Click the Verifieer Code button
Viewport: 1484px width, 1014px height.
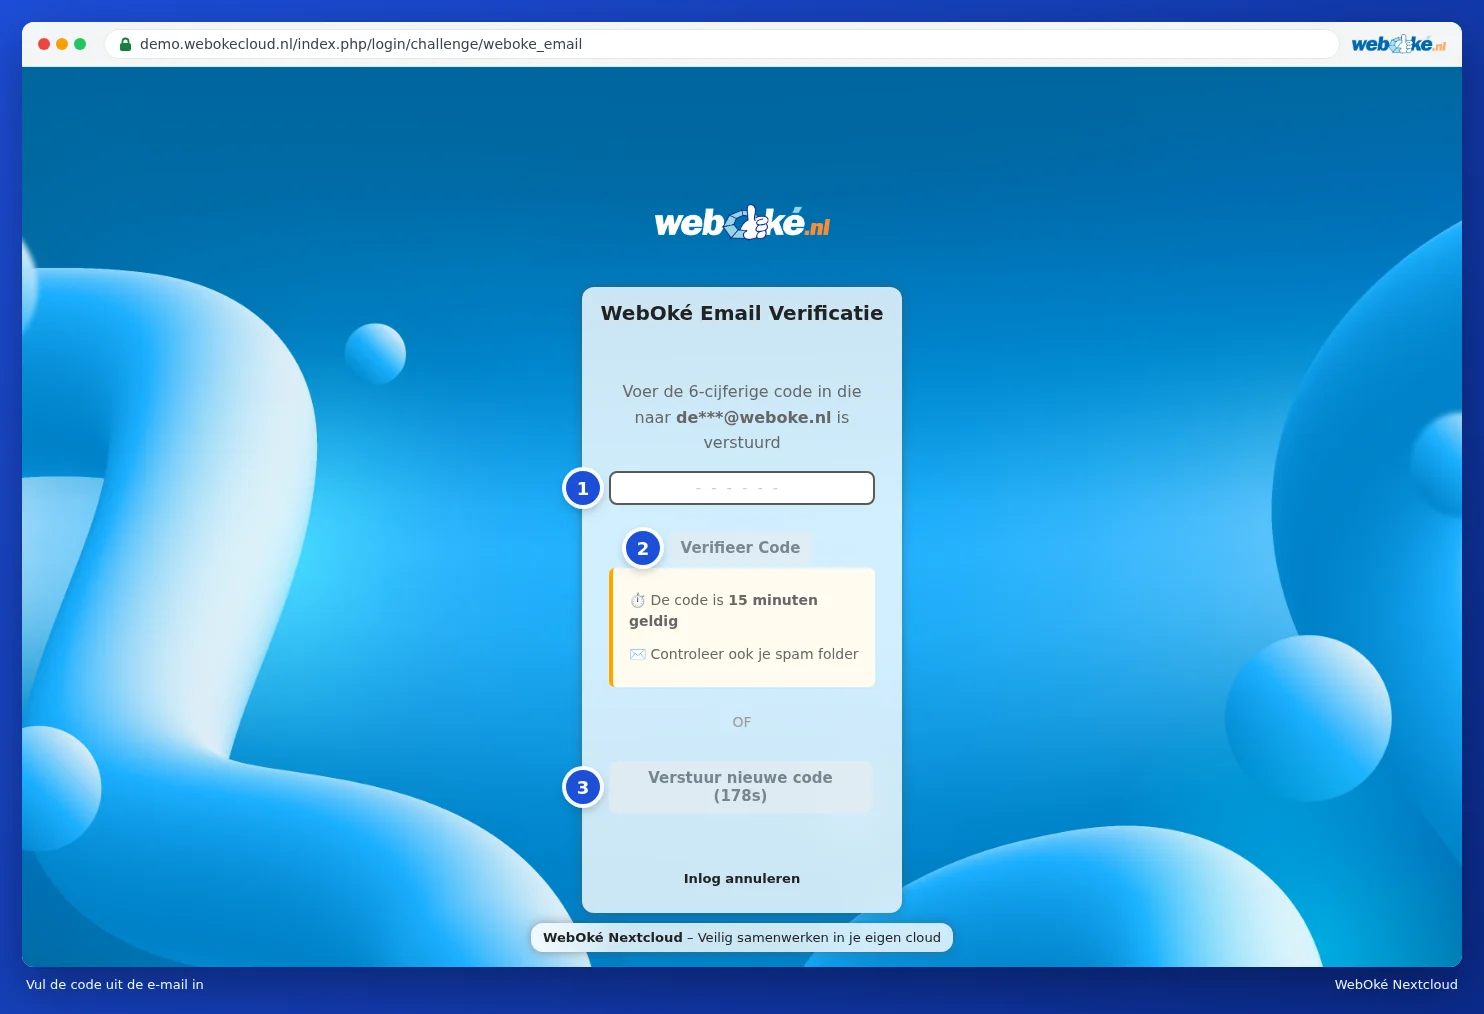tap(740, 547)
